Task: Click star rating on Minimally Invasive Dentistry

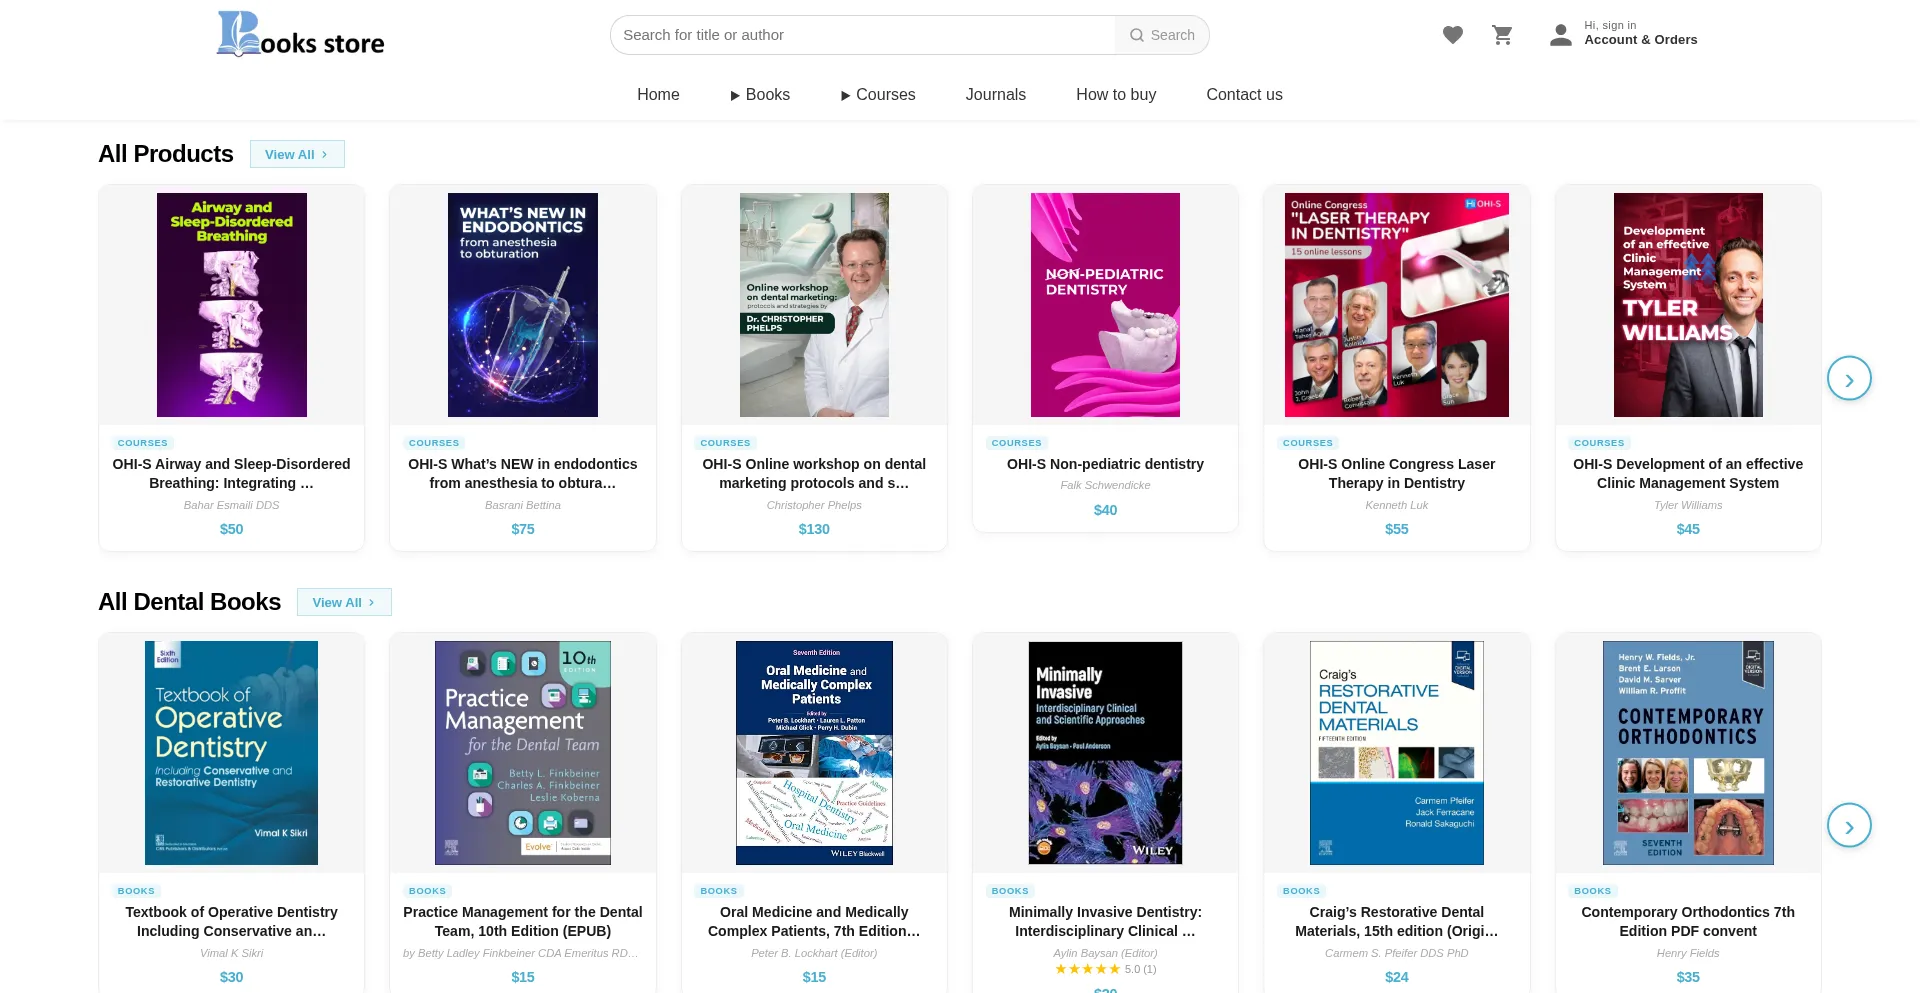Action: coord(1087,969)
